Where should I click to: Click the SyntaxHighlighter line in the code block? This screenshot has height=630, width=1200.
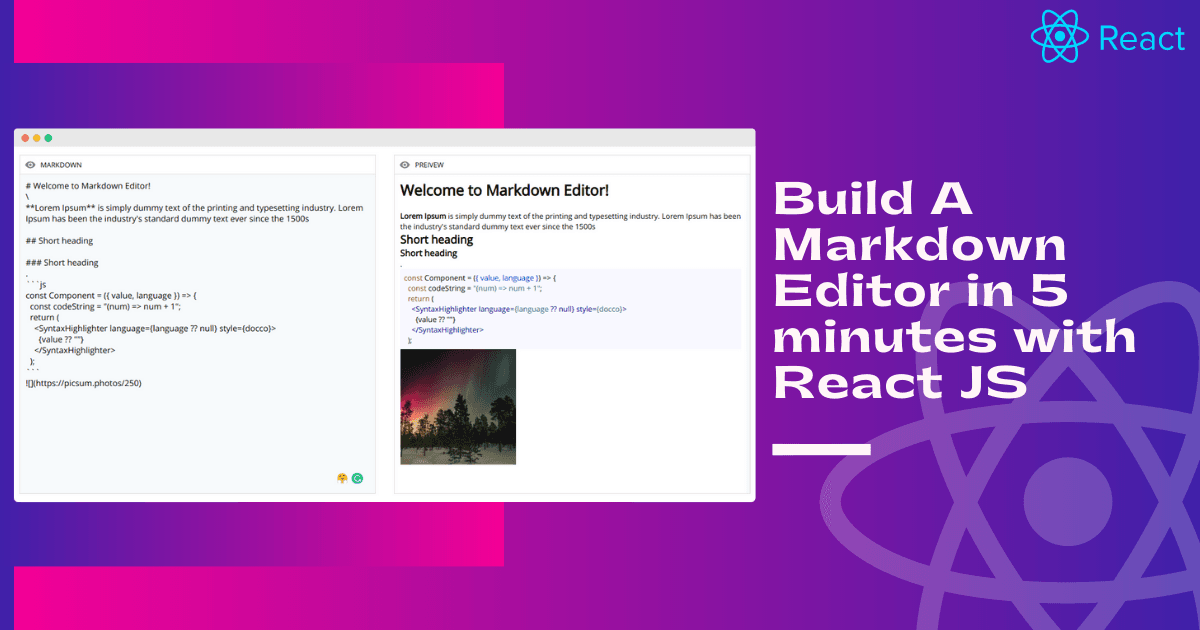click(x=520, y=309)
